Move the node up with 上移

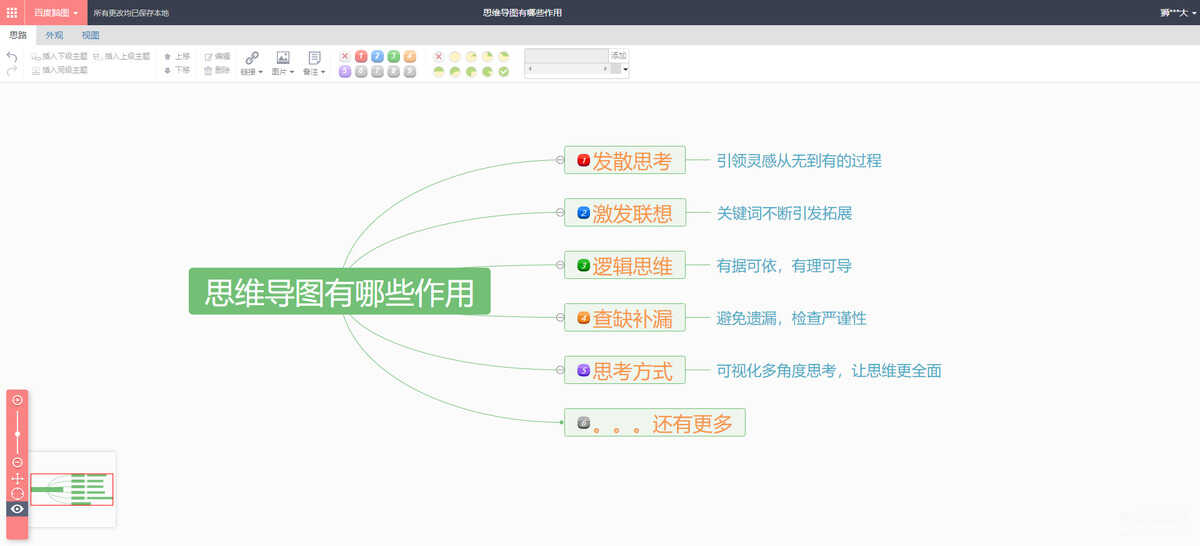point(177,56)
